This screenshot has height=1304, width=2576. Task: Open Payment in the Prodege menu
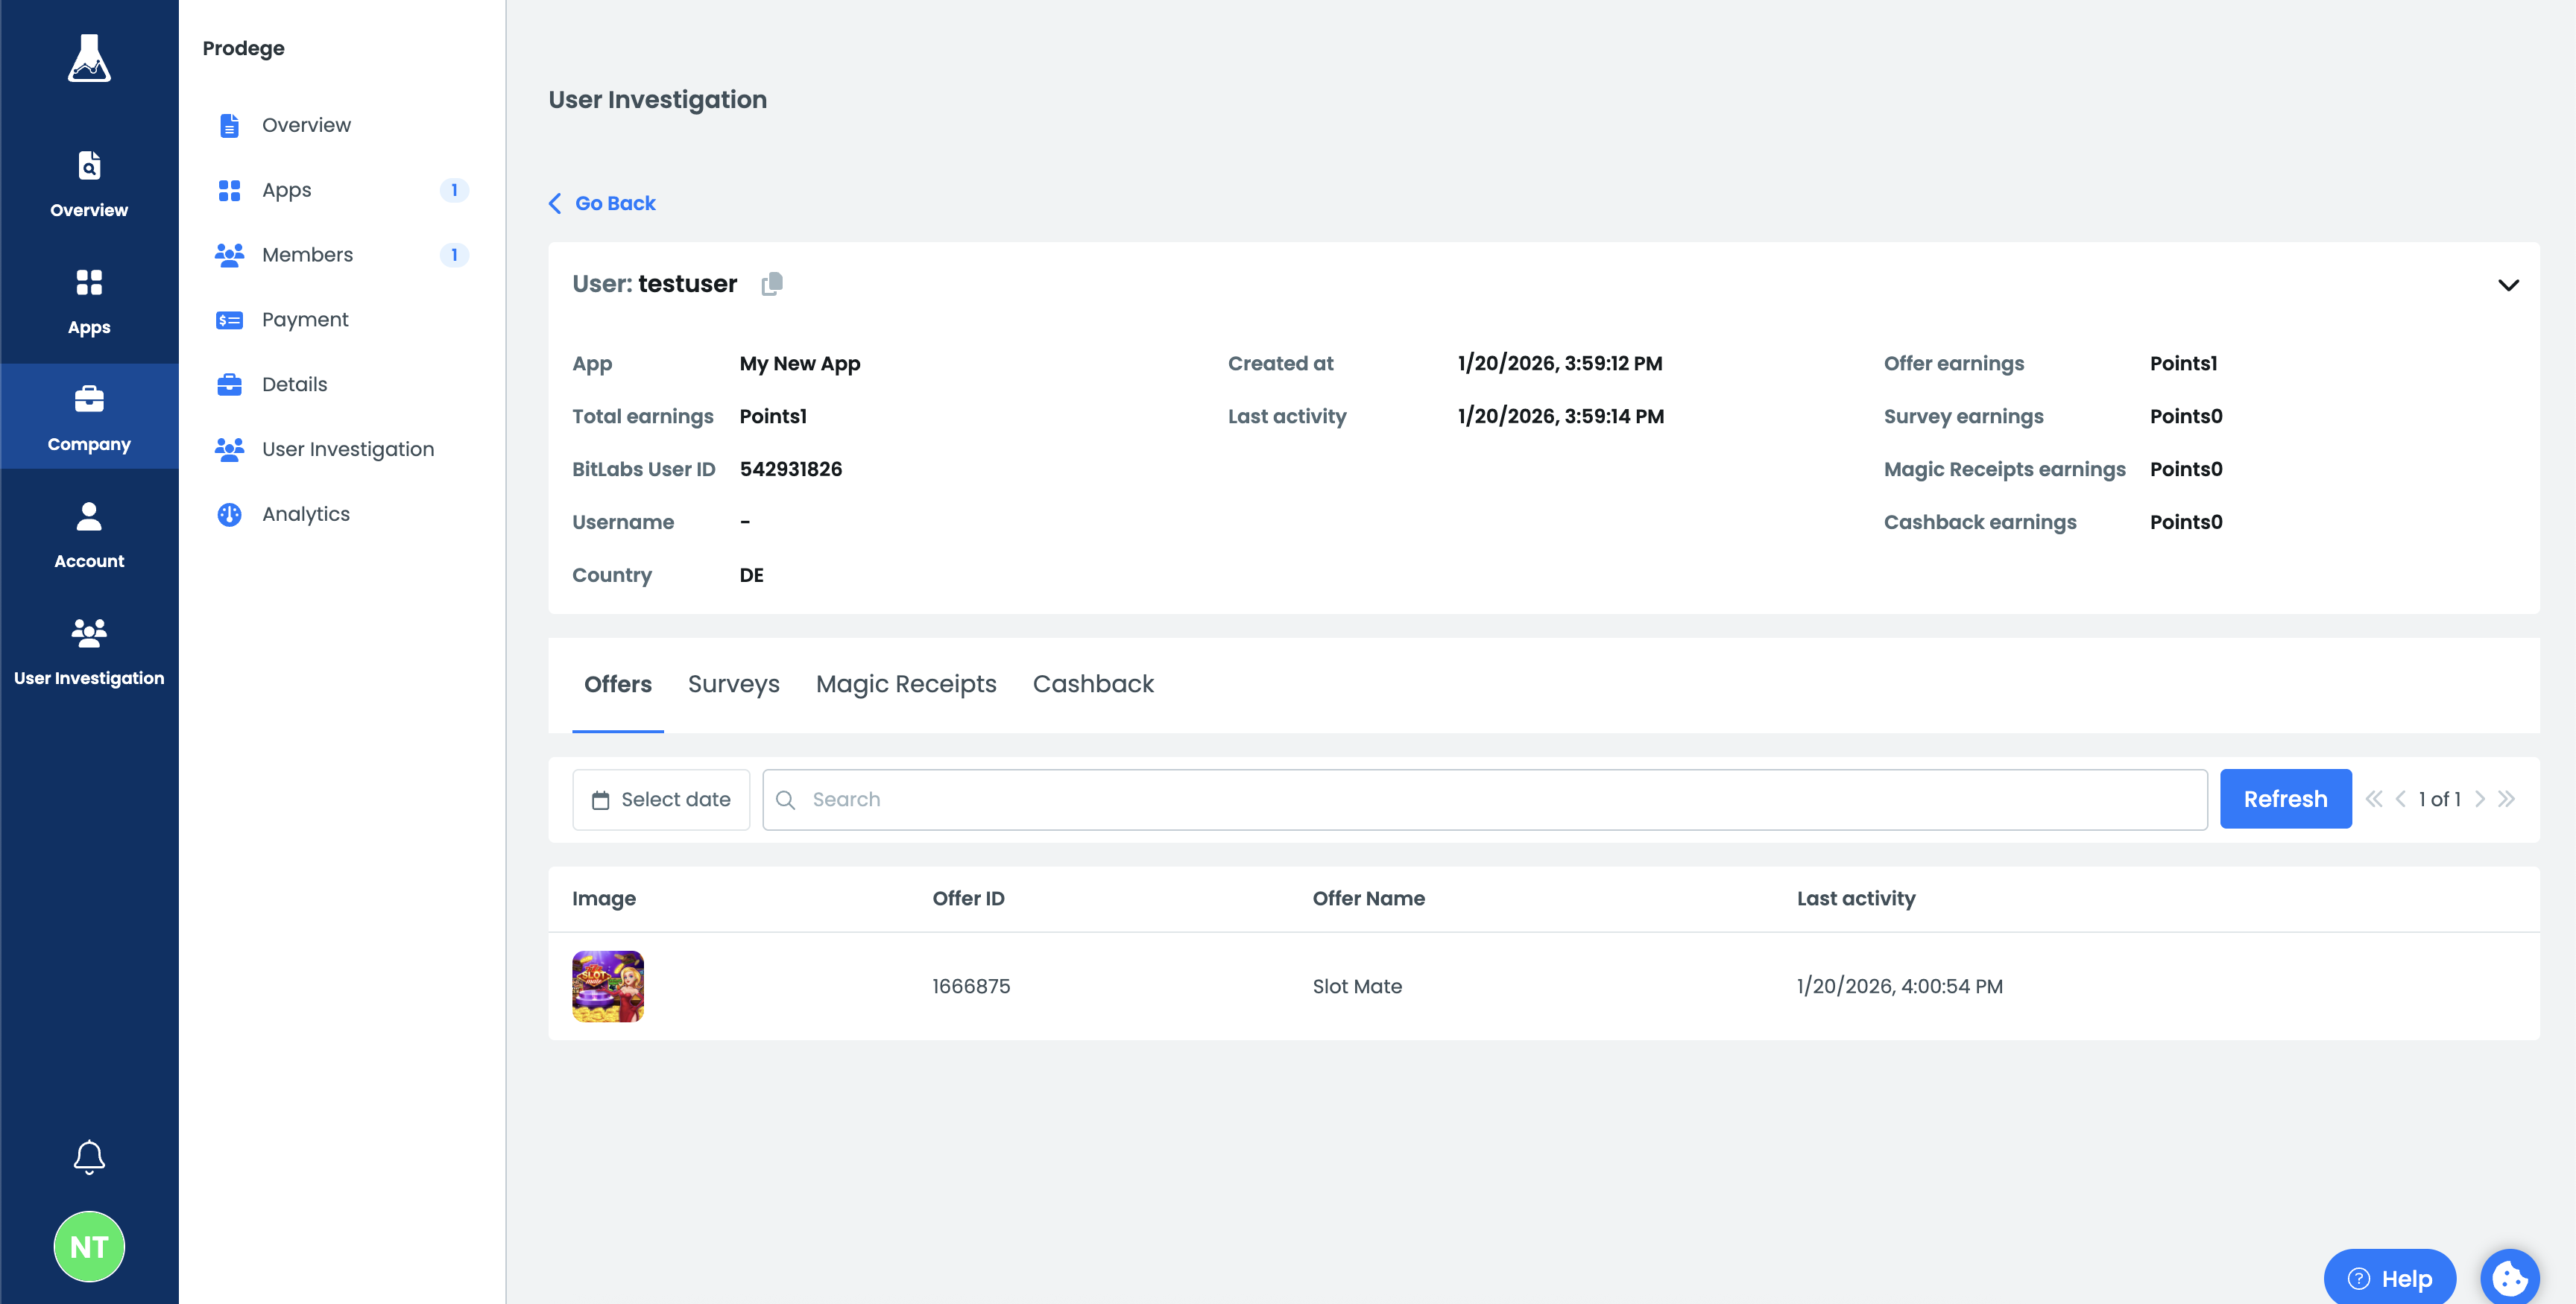[x=304, y=320]
